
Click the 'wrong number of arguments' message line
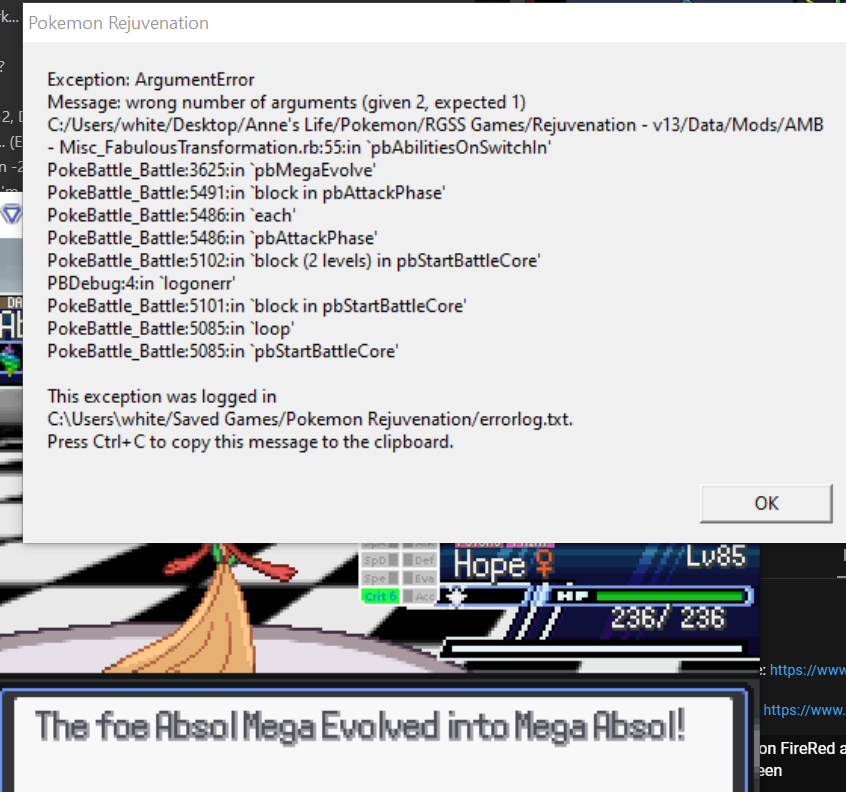point(286,103)
